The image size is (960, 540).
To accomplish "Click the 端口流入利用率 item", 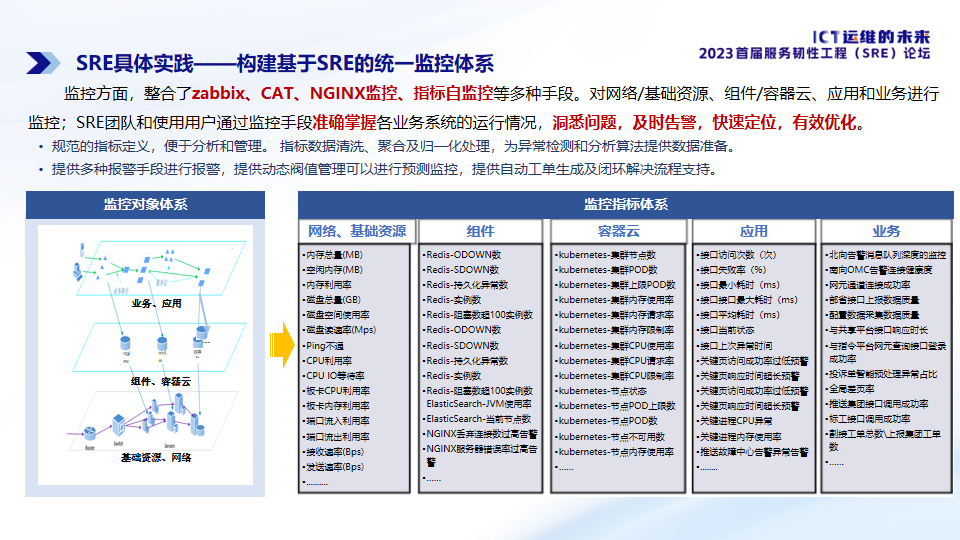I will 336,421.
